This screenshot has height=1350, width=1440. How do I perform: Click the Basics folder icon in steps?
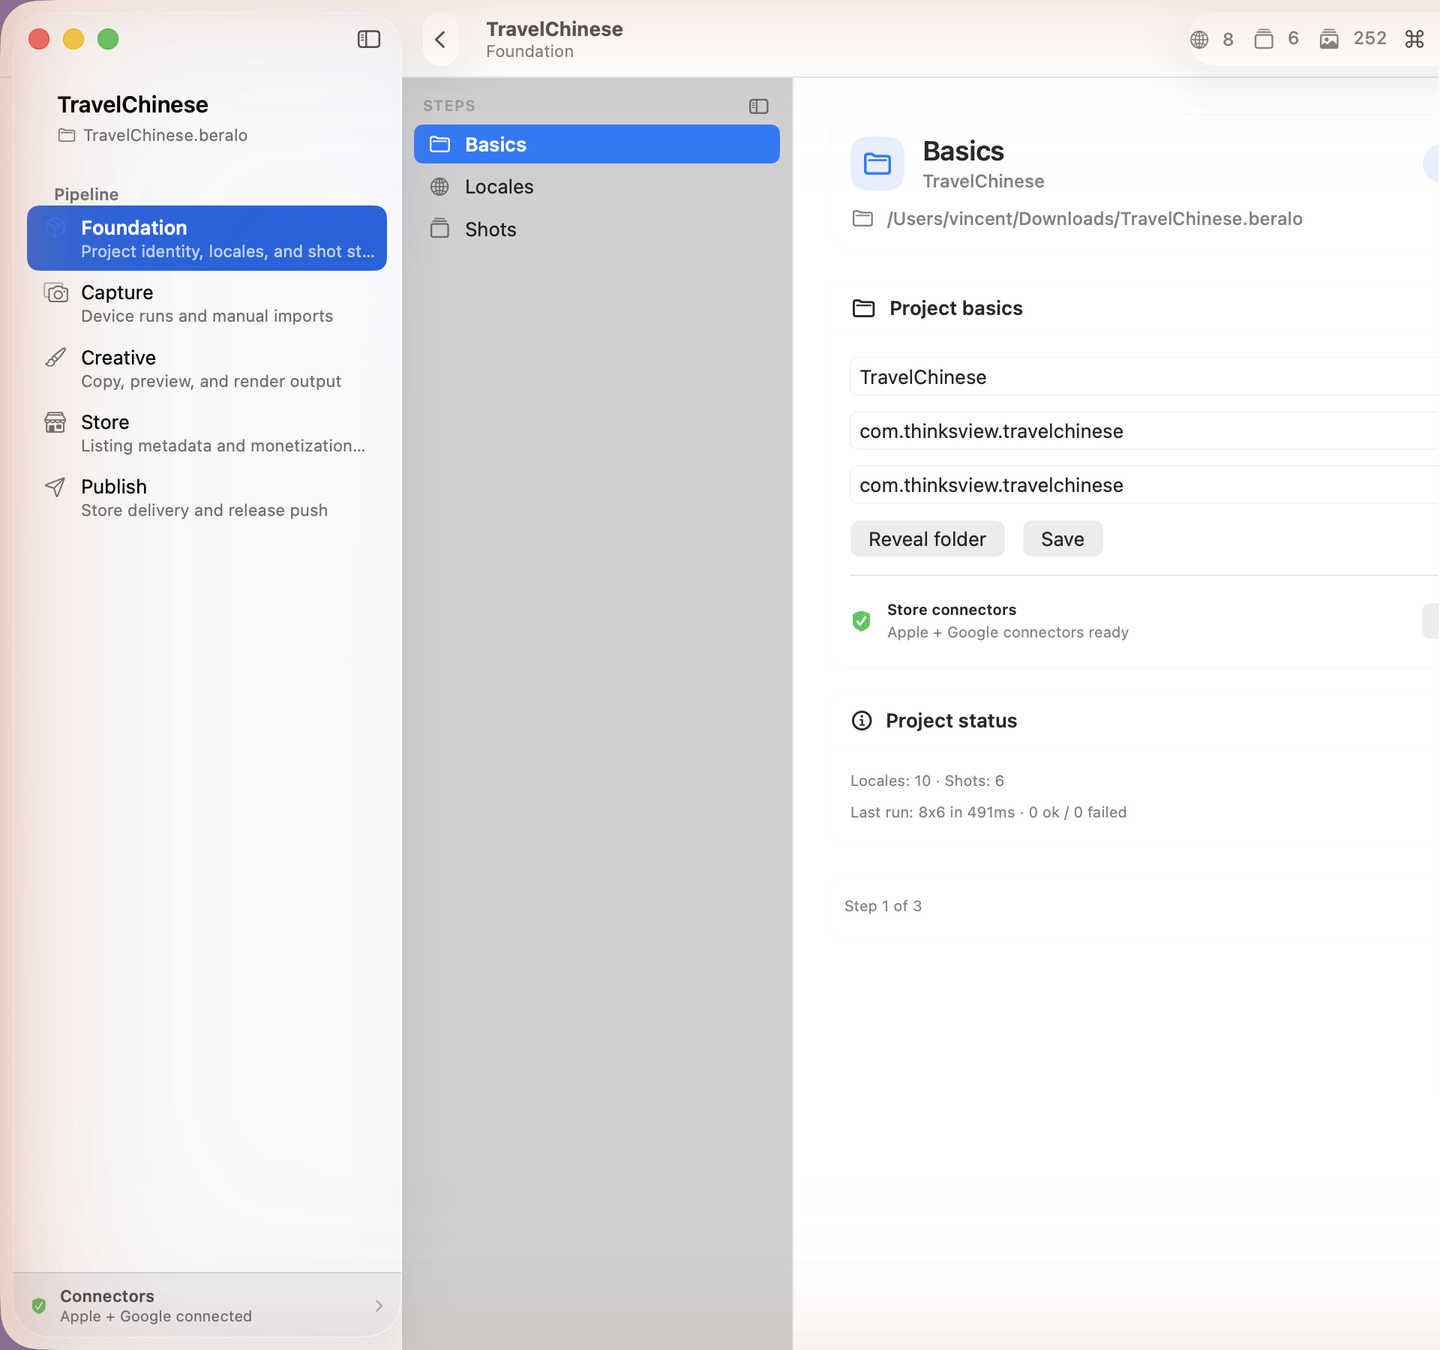(440, 144)
